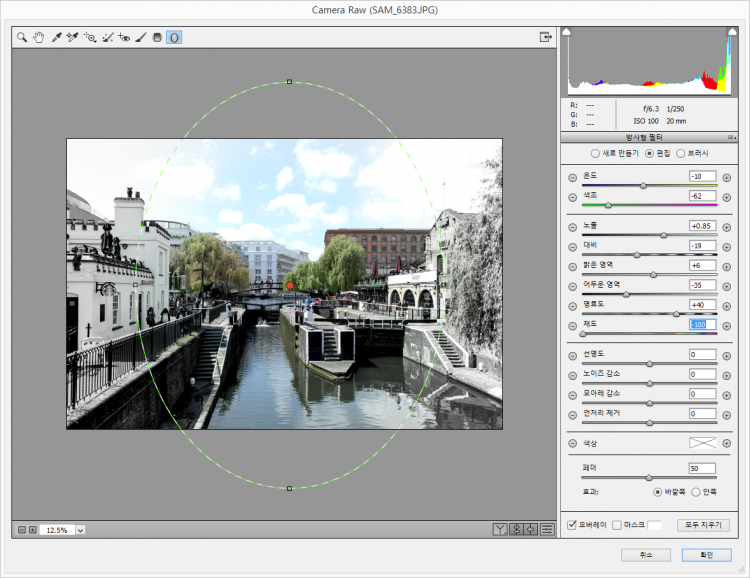Open the 방사형 필터 panel menu
The image size is (750, 578).
coord(732,137)
